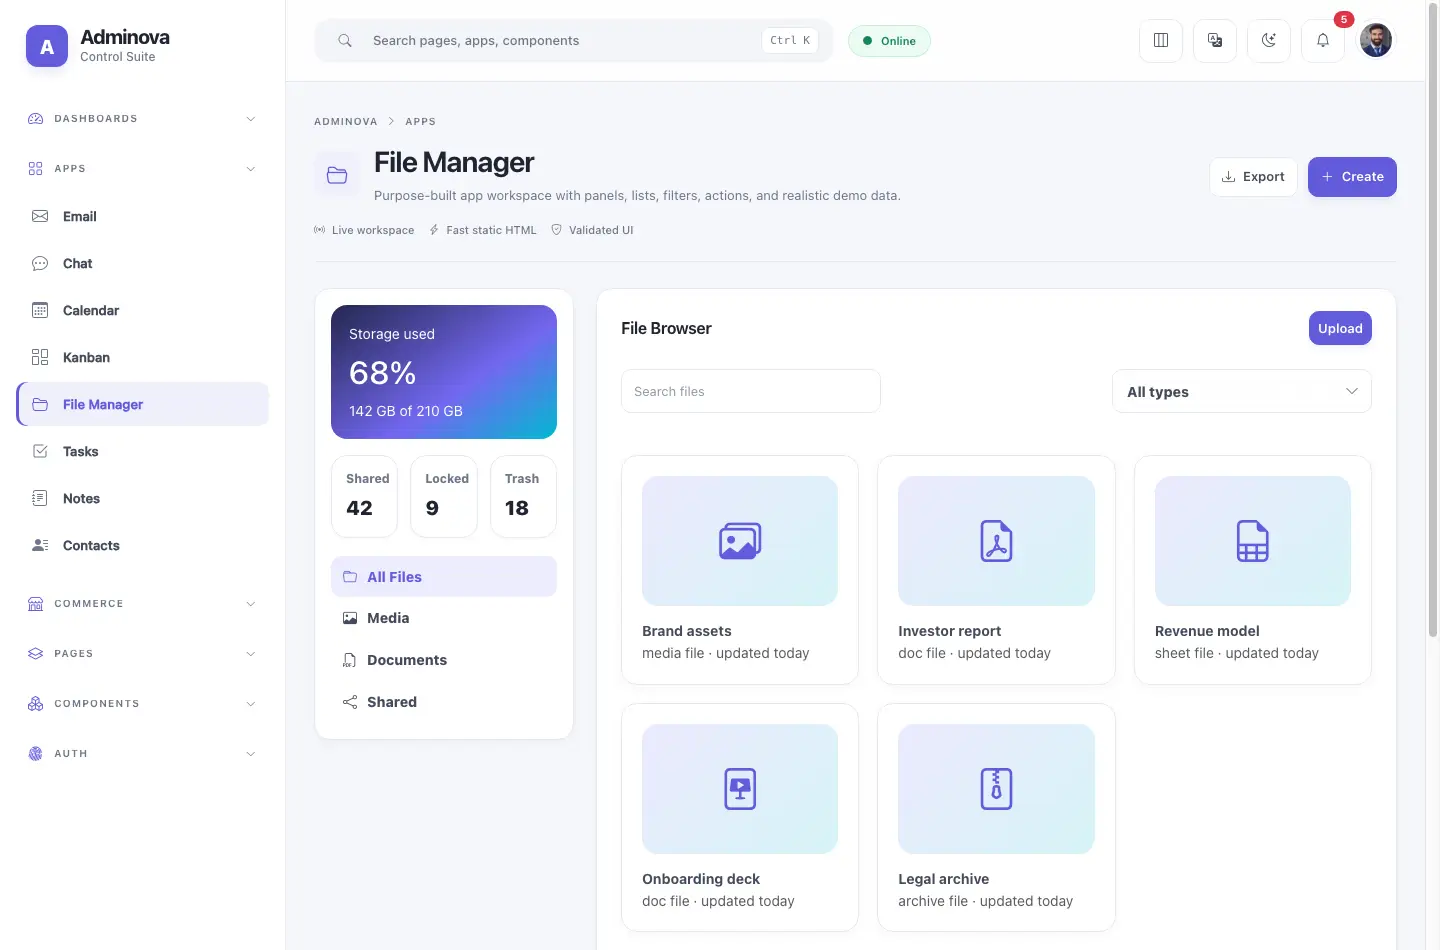Viewport: 1440px width, 950px height.
Task: Open the language translate icon
Action: (x=1215, y=41)
